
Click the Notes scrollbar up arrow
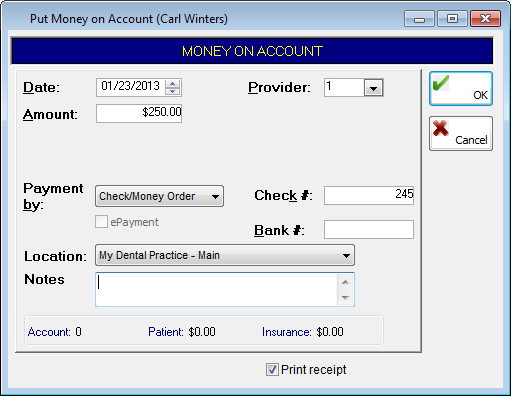[x=345, y=282]
